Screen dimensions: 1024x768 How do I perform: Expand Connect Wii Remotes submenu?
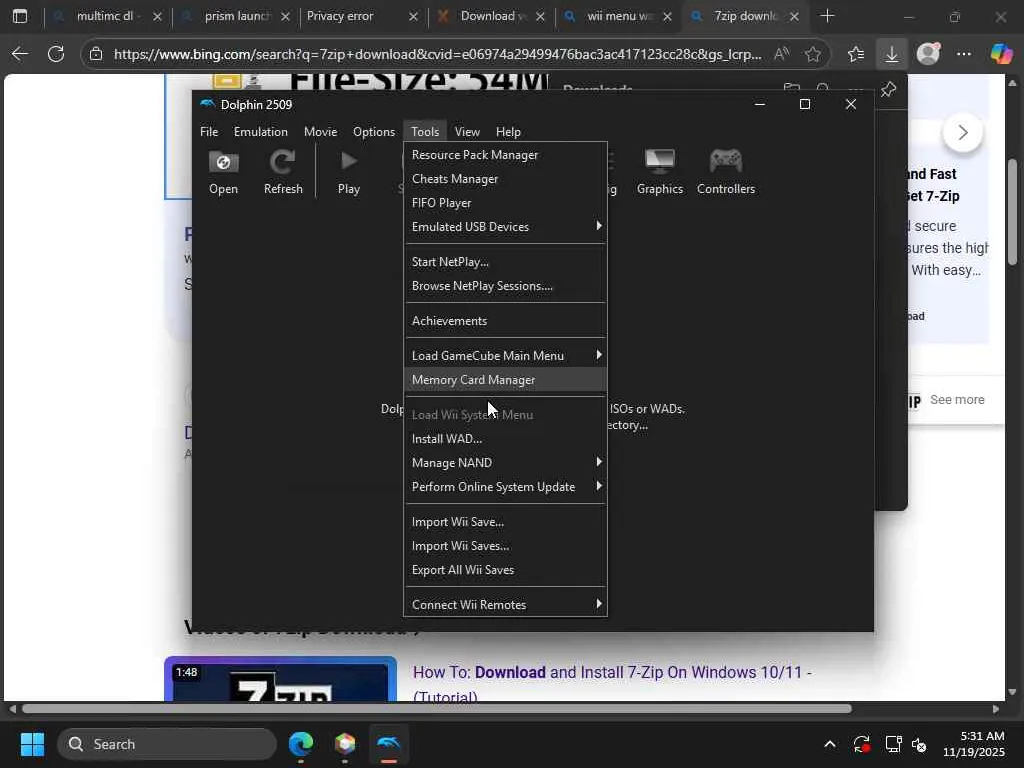point(505,605)
